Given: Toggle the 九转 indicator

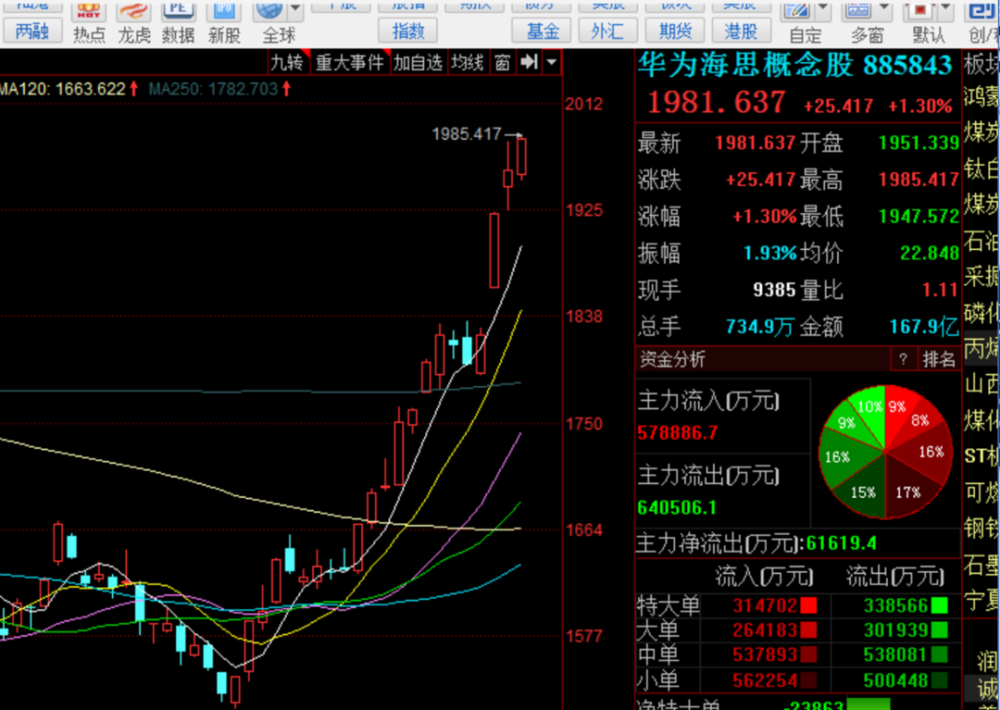Looking at the screenshot, I should coord(288,63).
